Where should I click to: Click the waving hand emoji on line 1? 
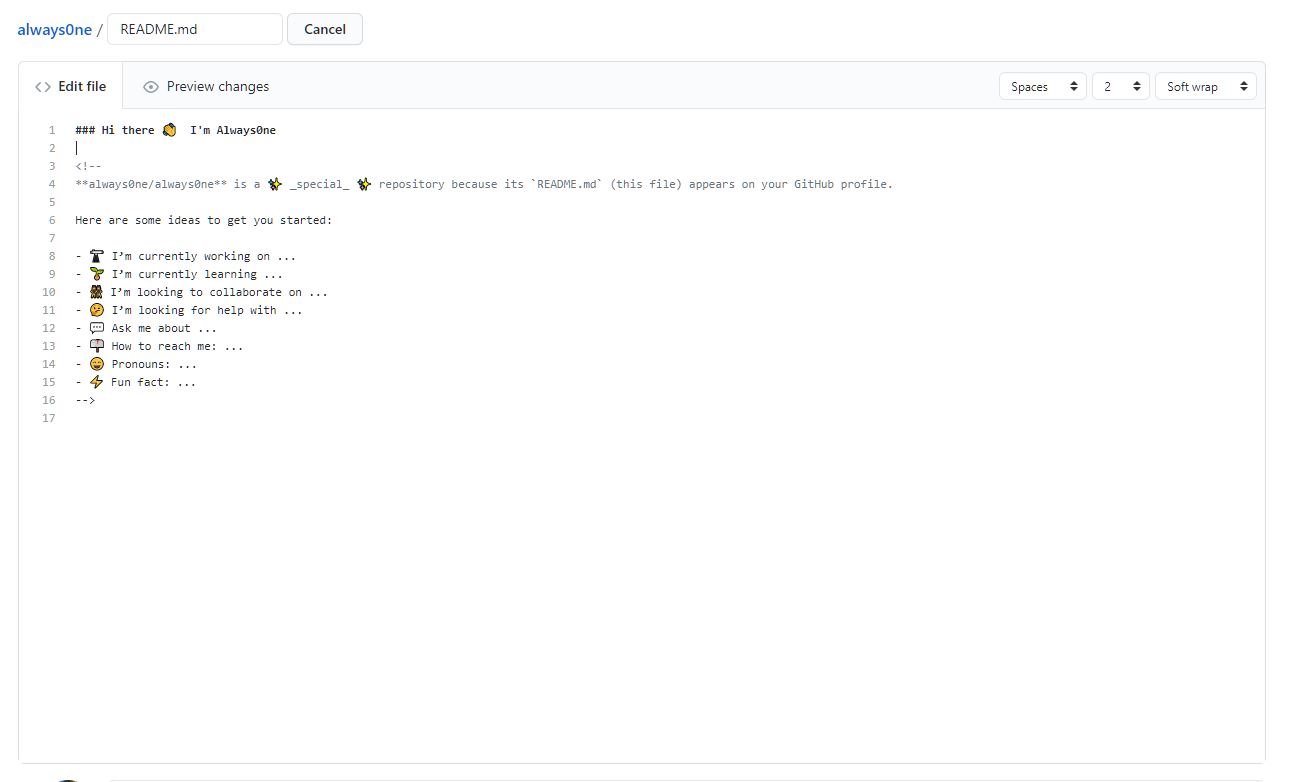click(169, 130)
